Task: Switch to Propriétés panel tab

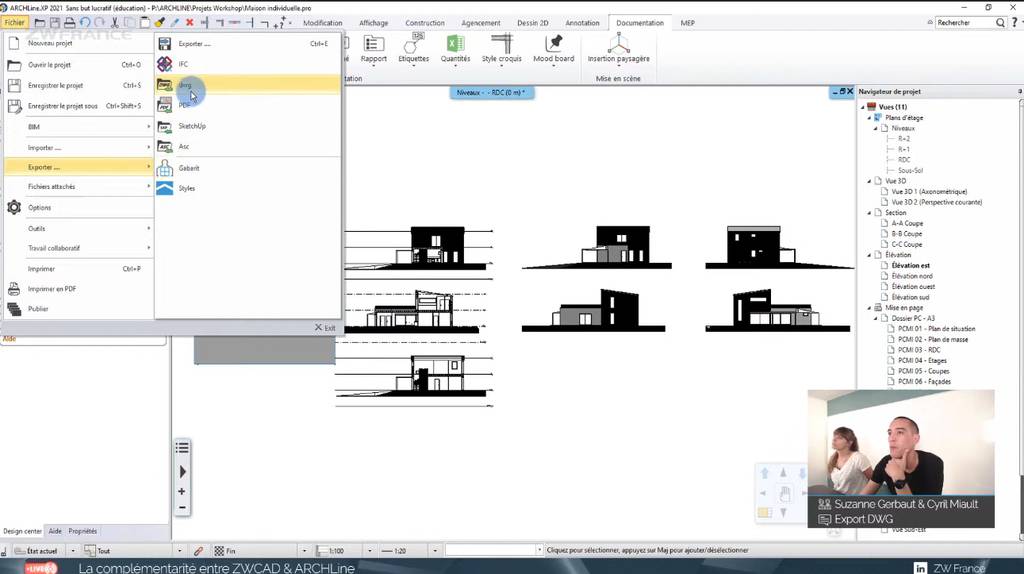Action: 82,532
